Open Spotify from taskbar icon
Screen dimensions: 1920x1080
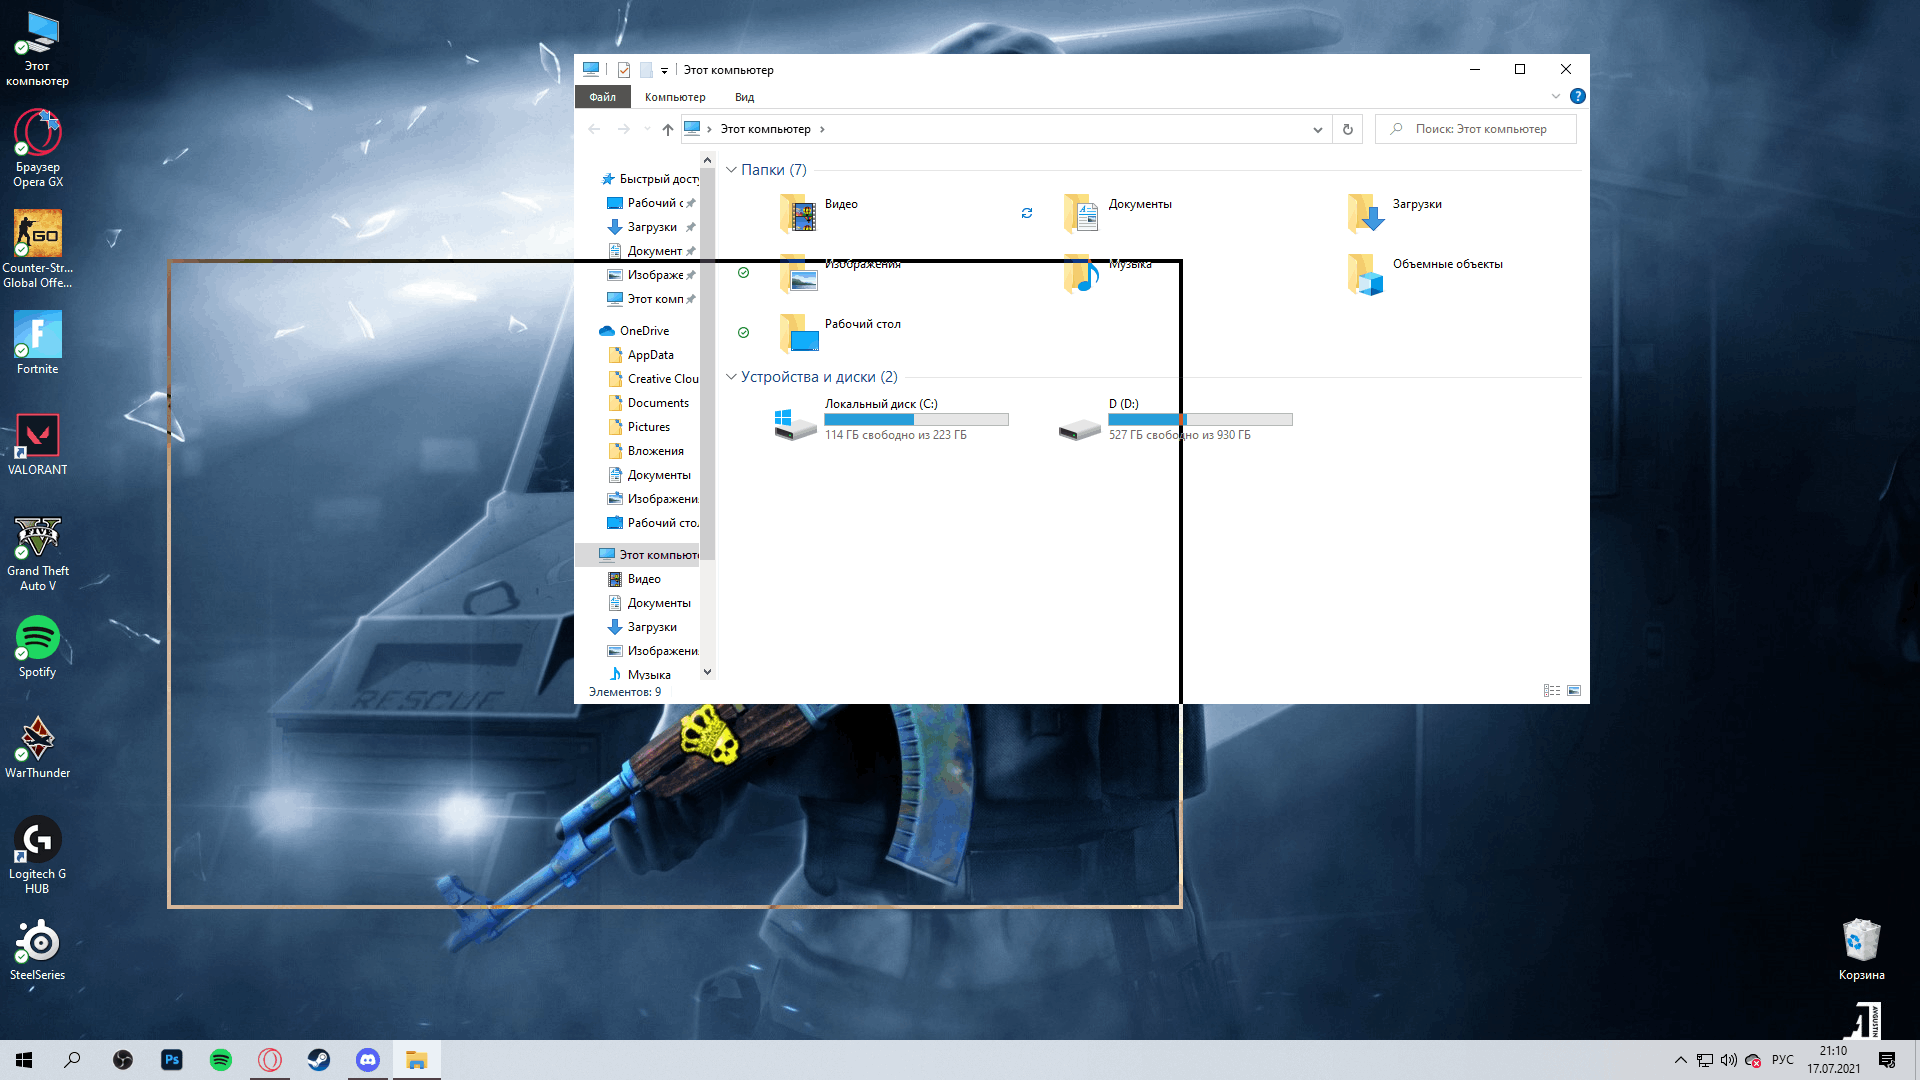[220, 1059]
